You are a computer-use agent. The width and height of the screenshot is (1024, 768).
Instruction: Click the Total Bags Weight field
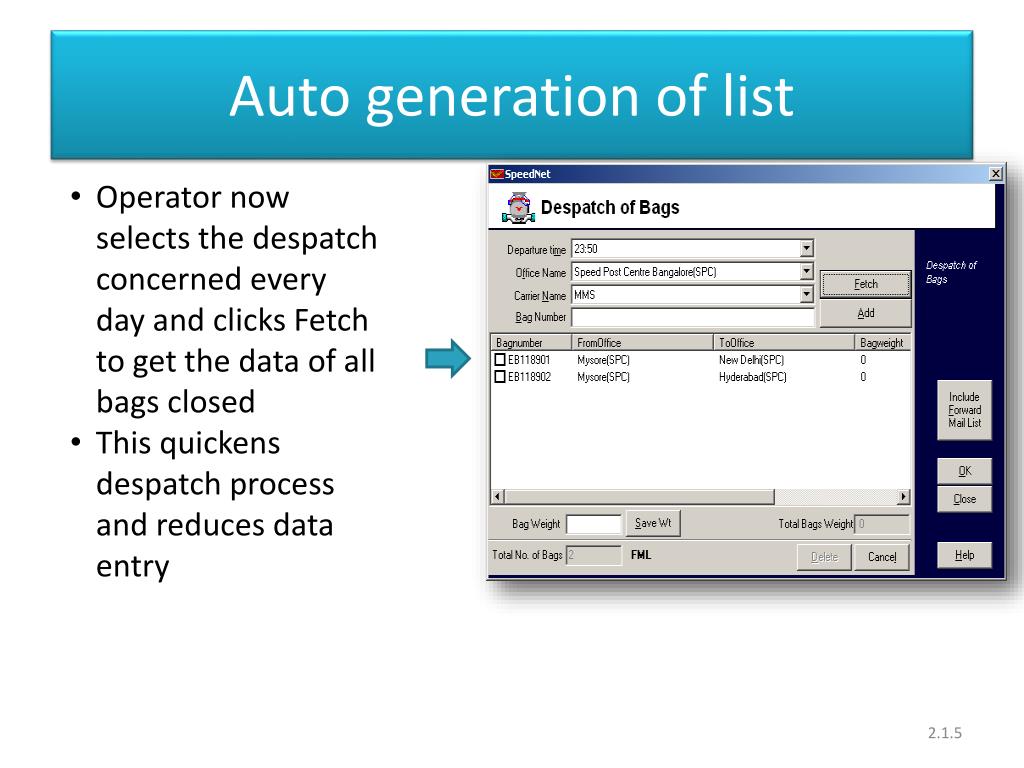[882, 524]
